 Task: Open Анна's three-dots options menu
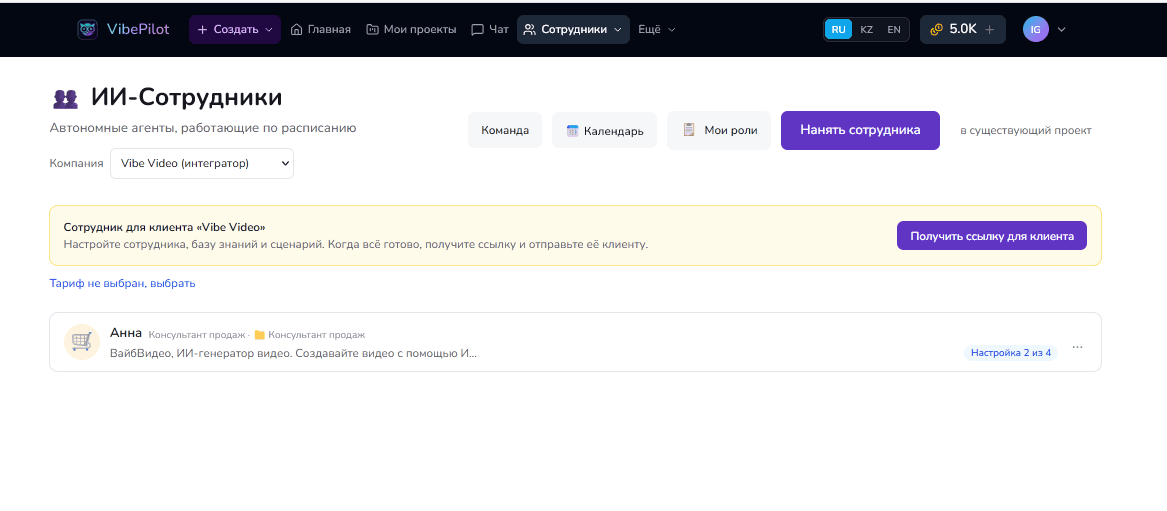[1077, 347]
